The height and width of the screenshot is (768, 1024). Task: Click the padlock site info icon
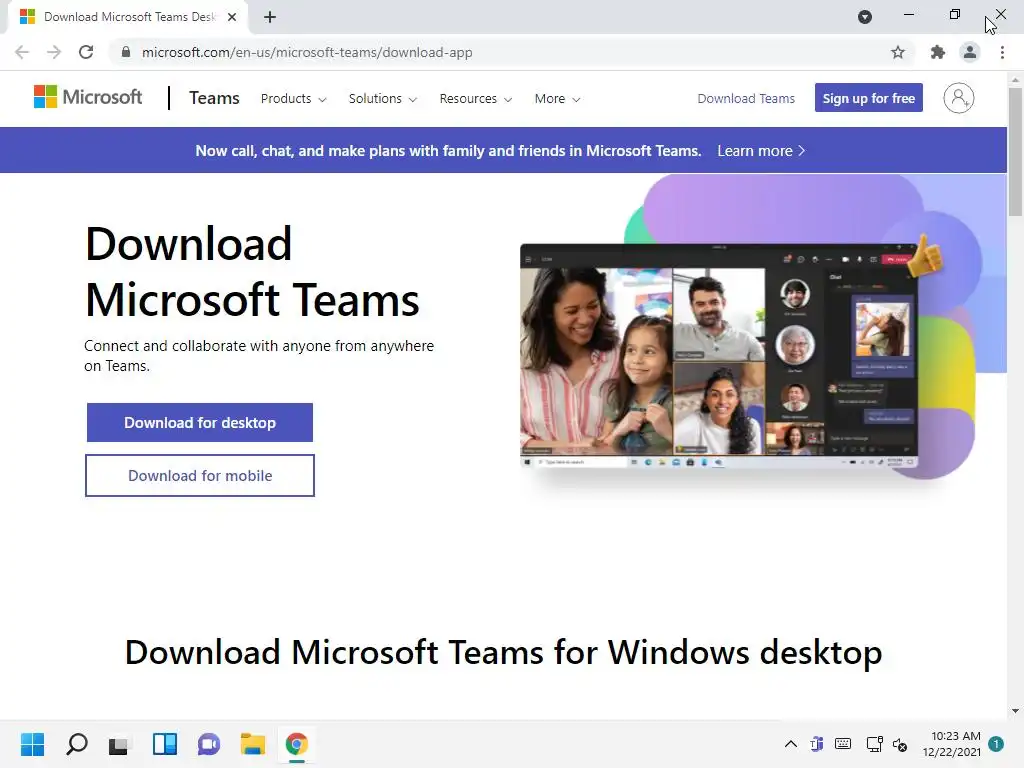pyautogui.click(x=126, y=52)
